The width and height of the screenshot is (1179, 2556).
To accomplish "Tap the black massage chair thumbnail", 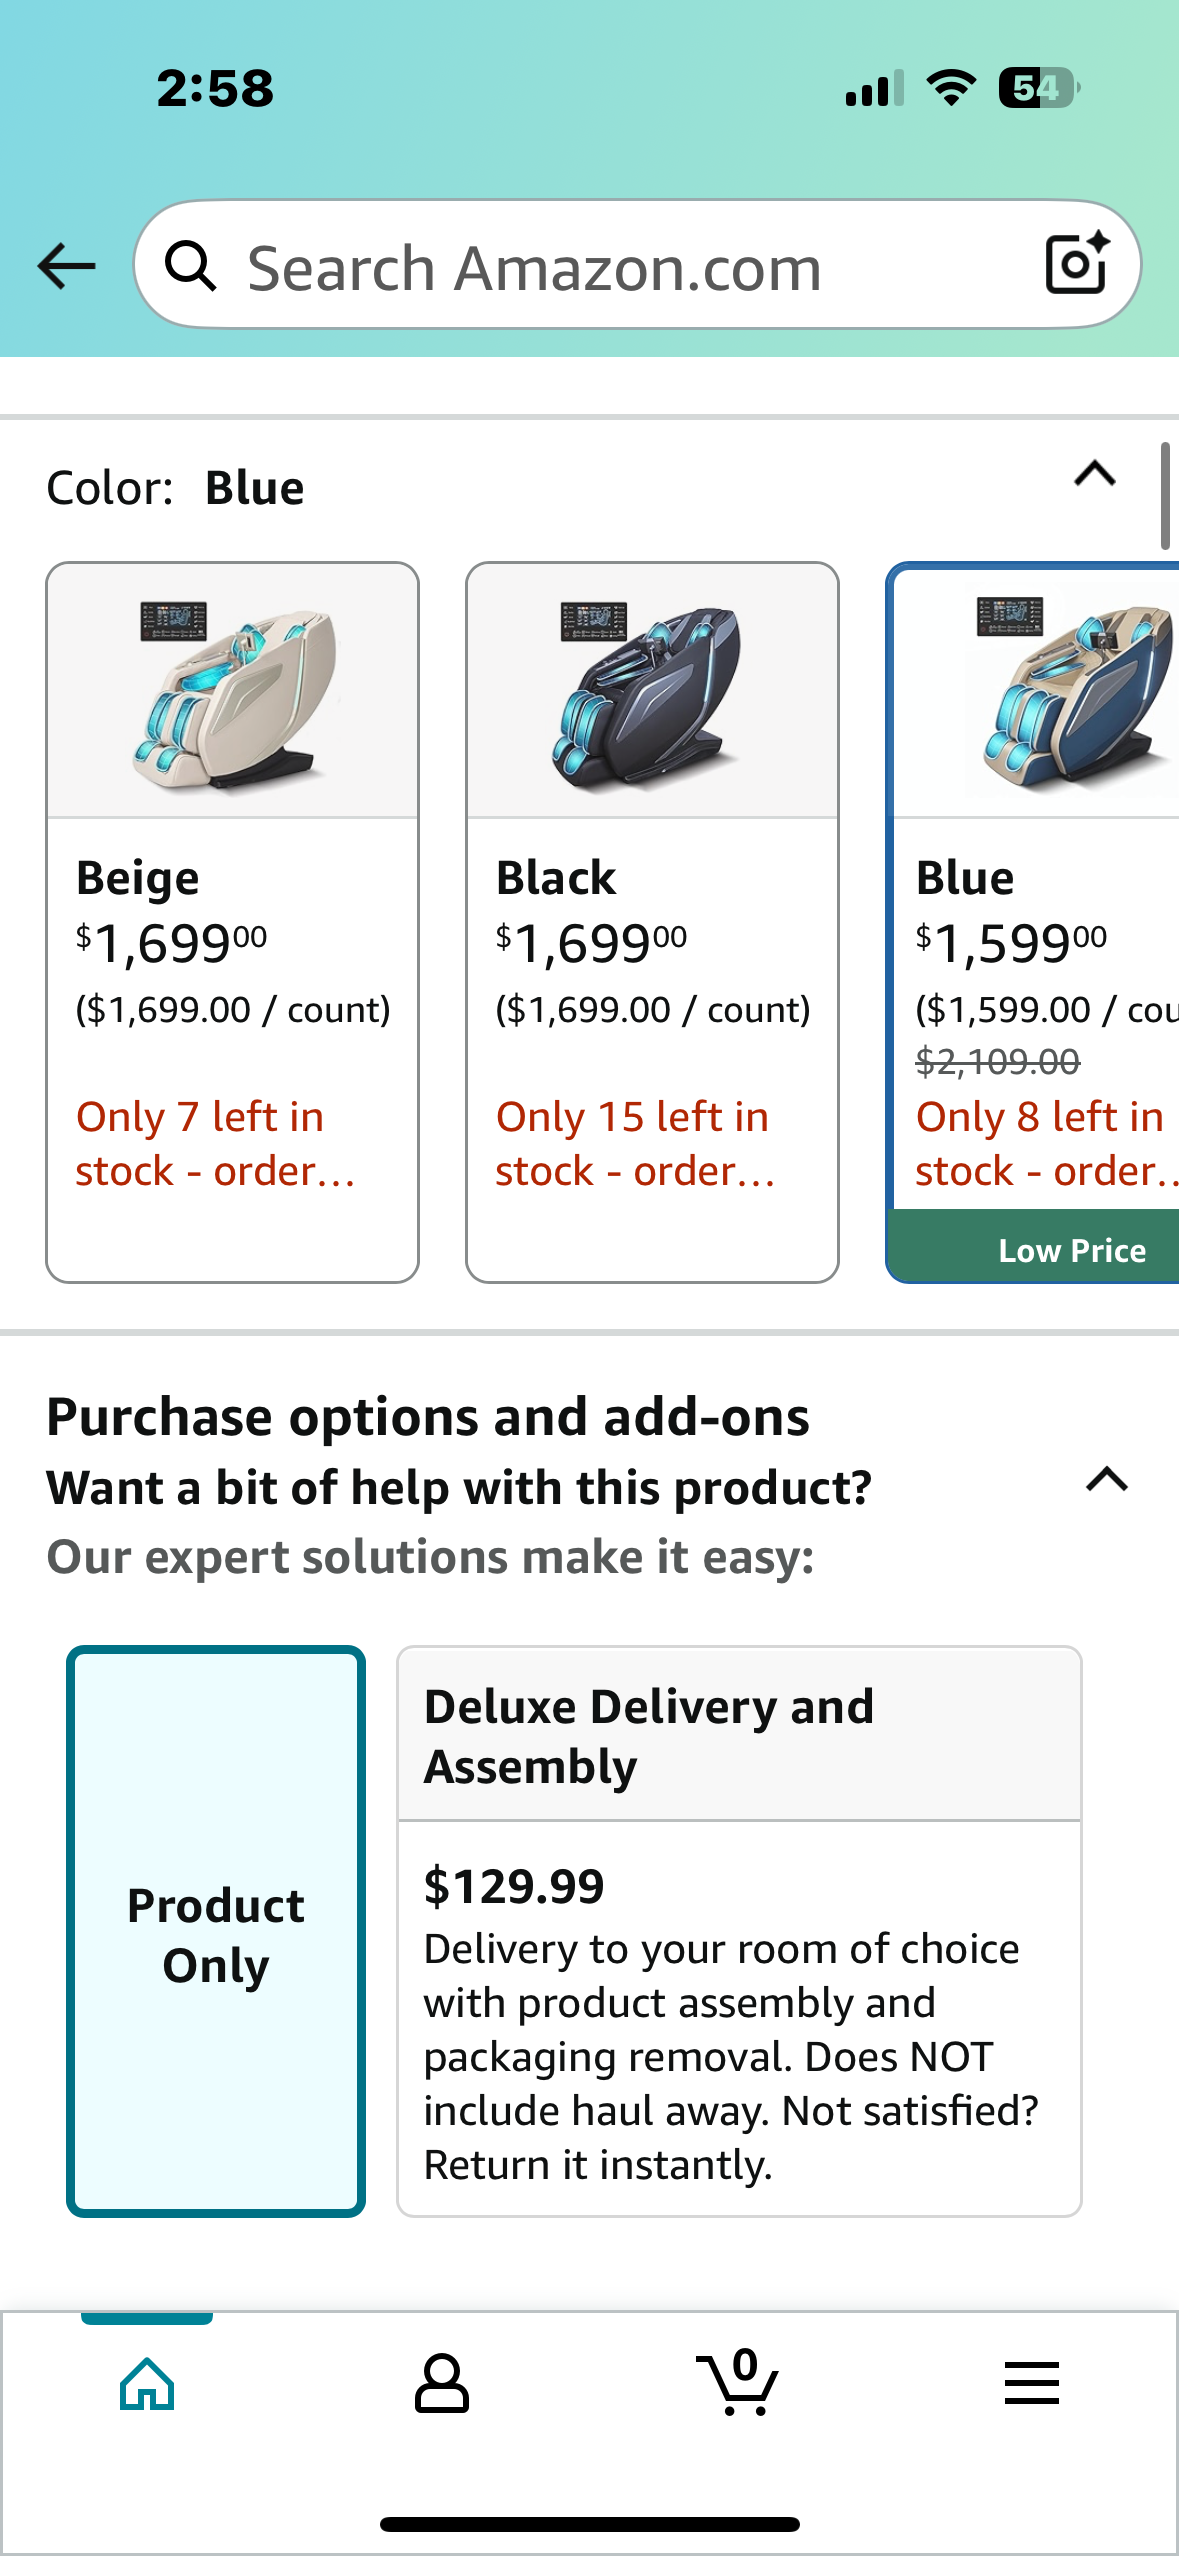I will click(x=652, y=691).
